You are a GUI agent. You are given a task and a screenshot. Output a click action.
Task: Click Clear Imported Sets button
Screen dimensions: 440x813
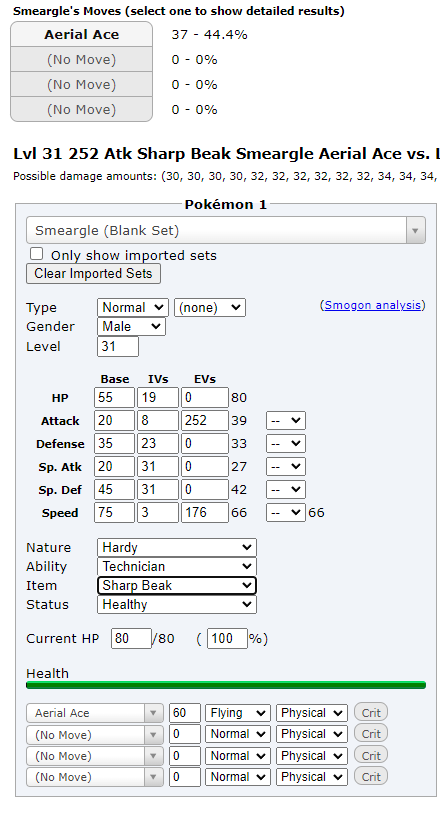[x=93, y=273]
